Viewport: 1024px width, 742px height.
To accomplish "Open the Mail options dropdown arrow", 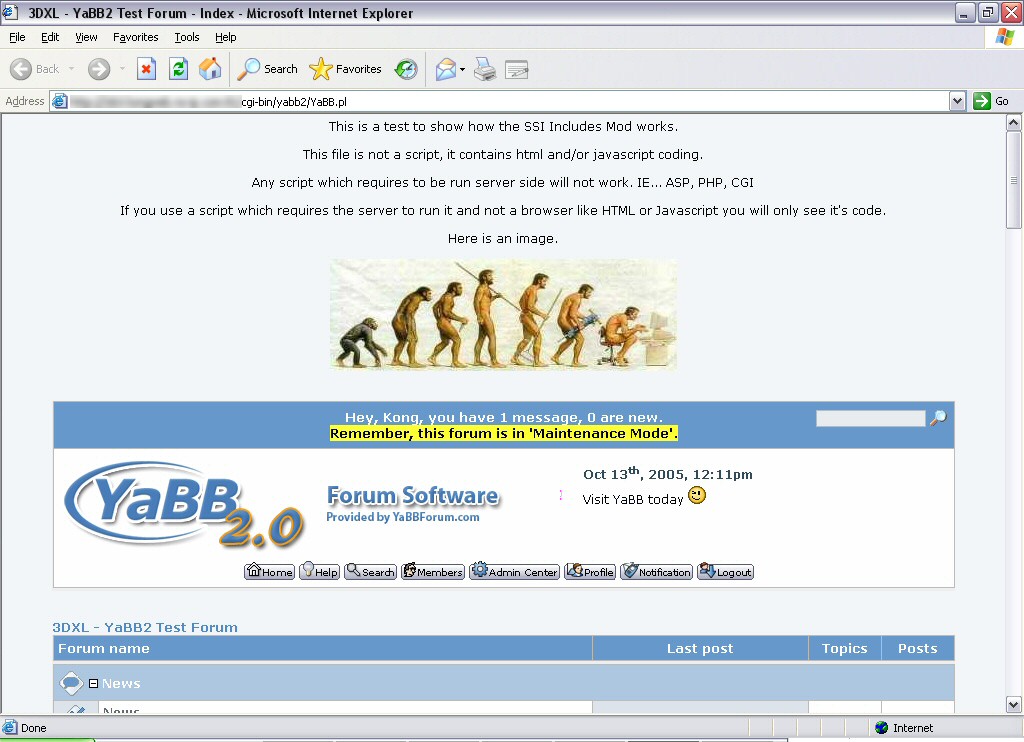I will 462,69.
